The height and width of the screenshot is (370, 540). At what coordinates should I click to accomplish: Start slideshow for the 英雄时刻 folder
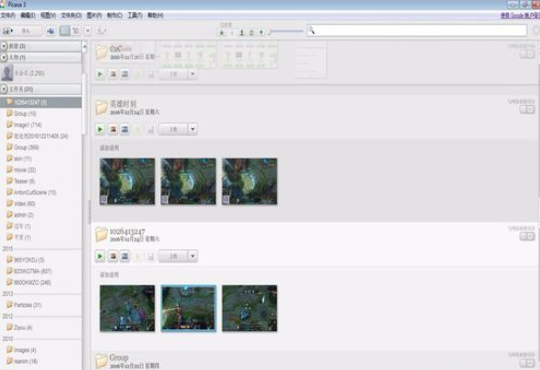coord(100,129)
